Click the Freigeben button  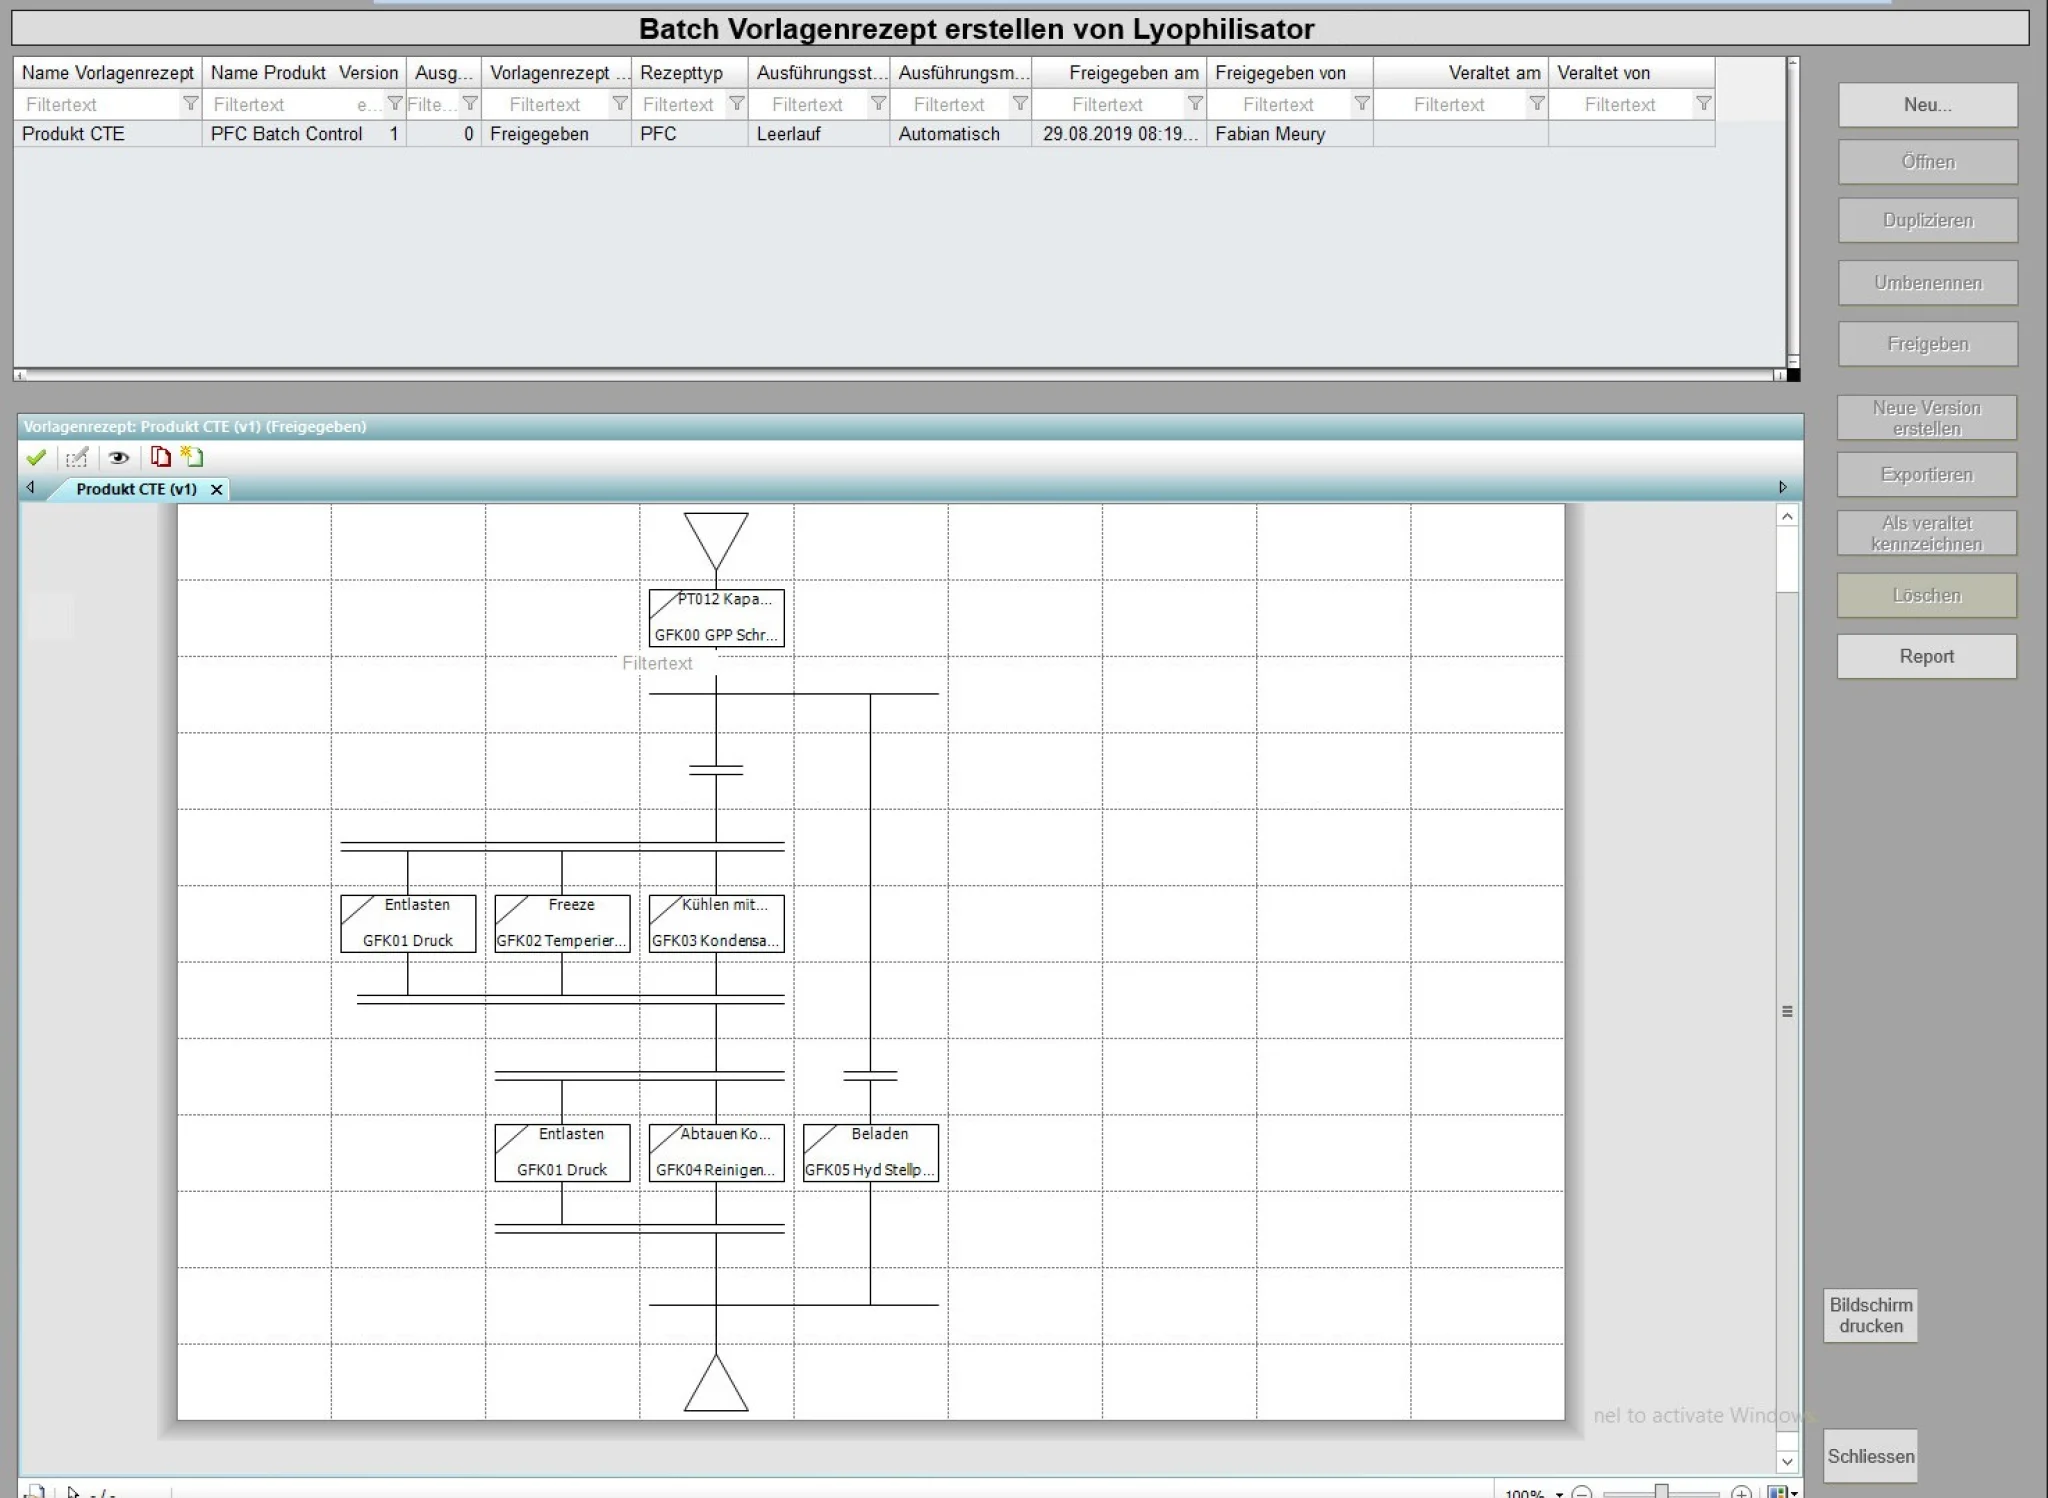tap(1927, 344)
